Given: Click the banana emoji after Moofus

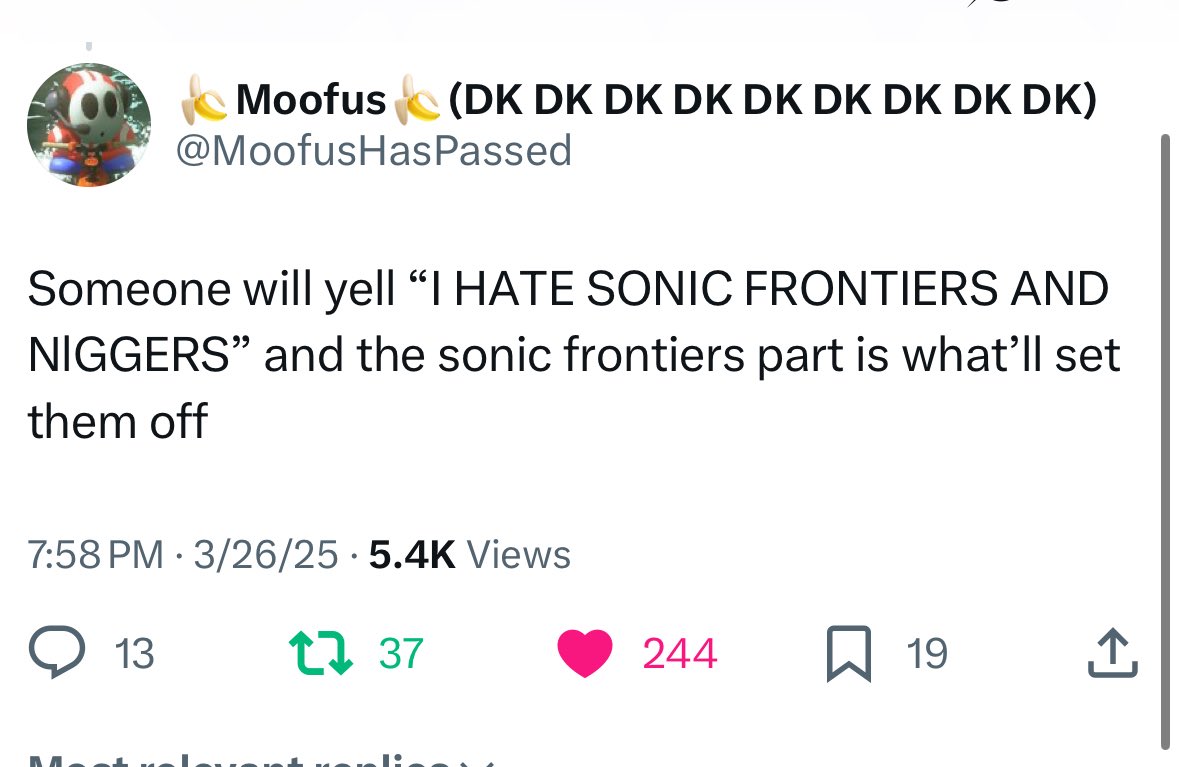Looking at the screenshot, I should point(418,99).
